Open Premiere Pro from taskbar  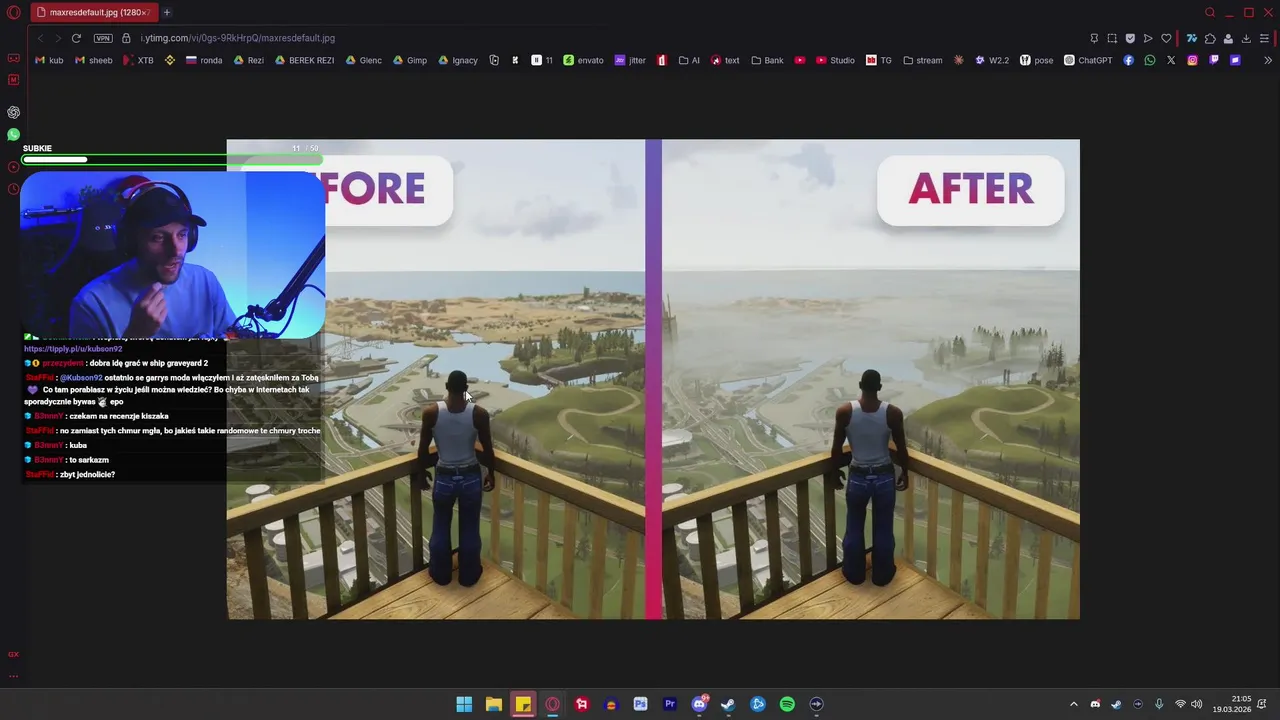(x=670, y=704)
